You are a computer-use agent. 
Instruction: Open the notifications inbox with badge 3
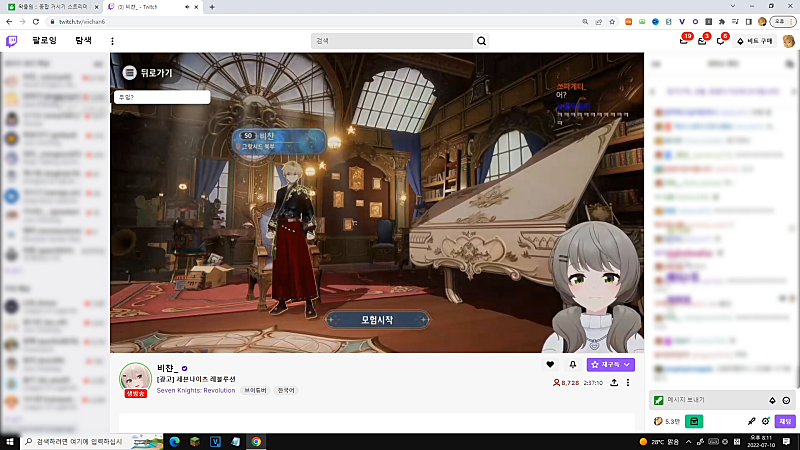point(702,41)
